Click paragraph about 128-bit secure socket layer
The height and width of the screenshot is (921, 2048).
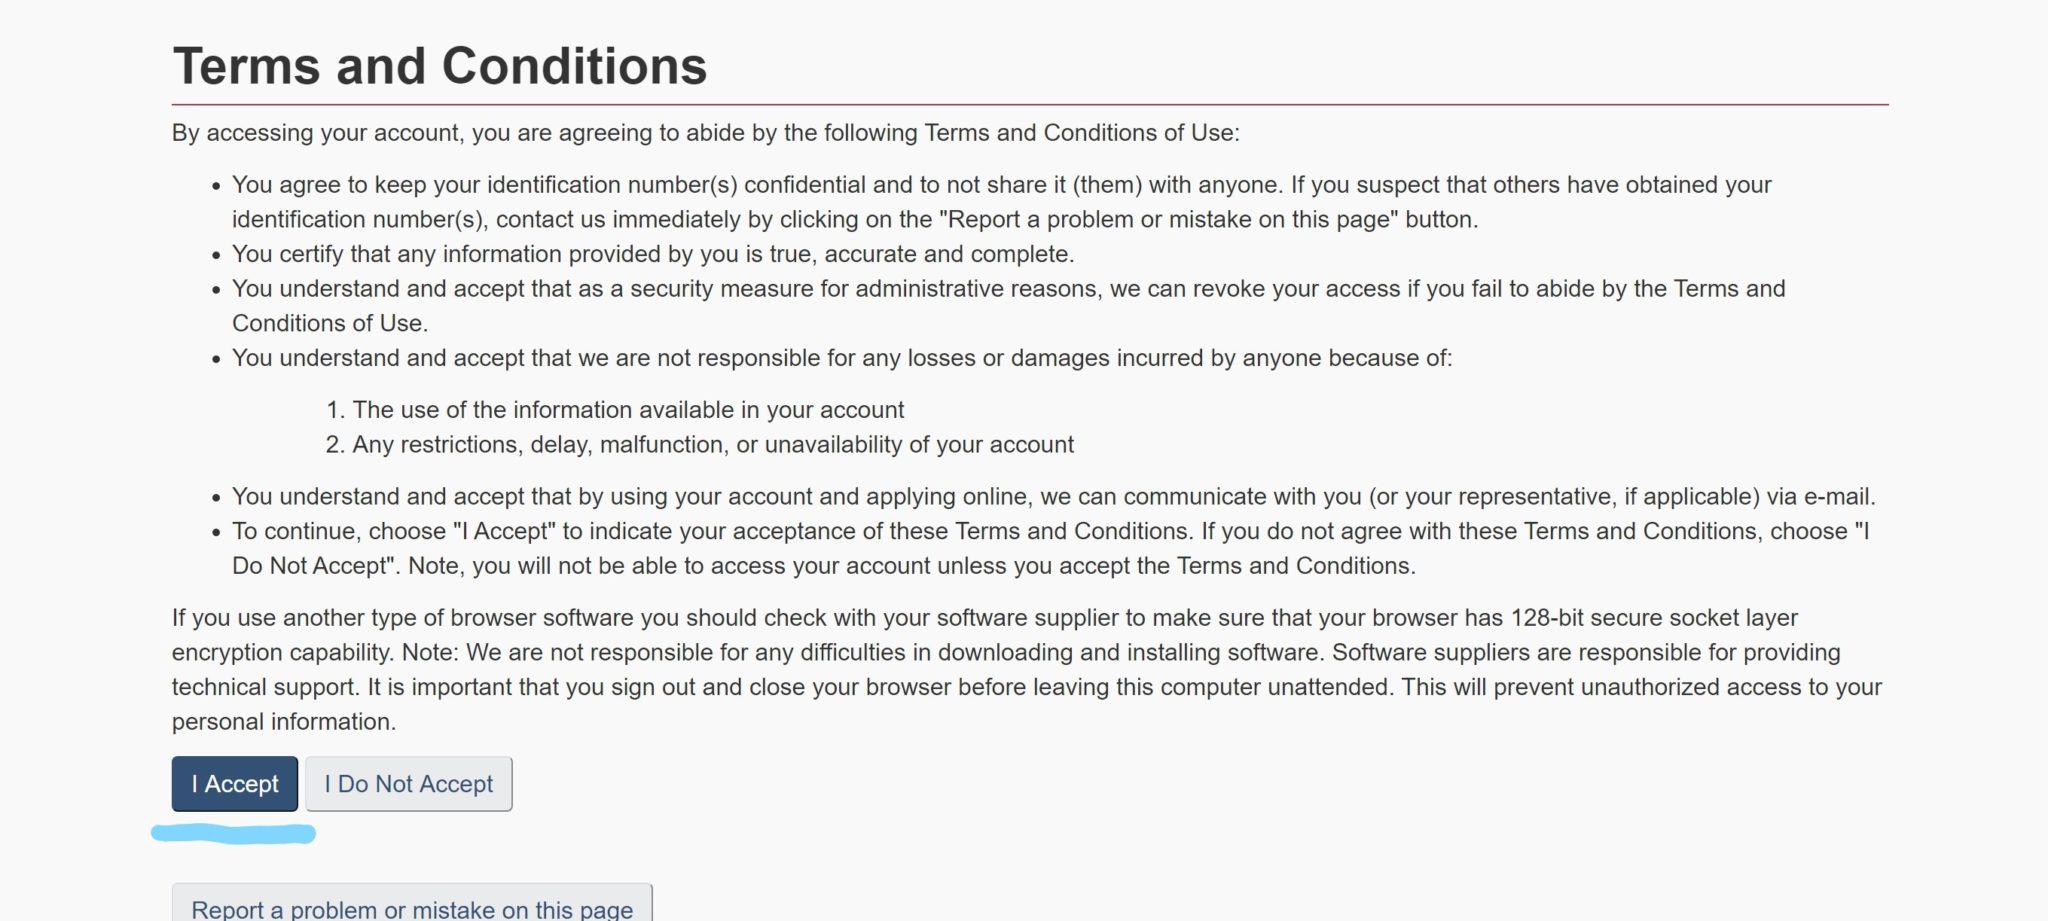tap(1027, 669)
